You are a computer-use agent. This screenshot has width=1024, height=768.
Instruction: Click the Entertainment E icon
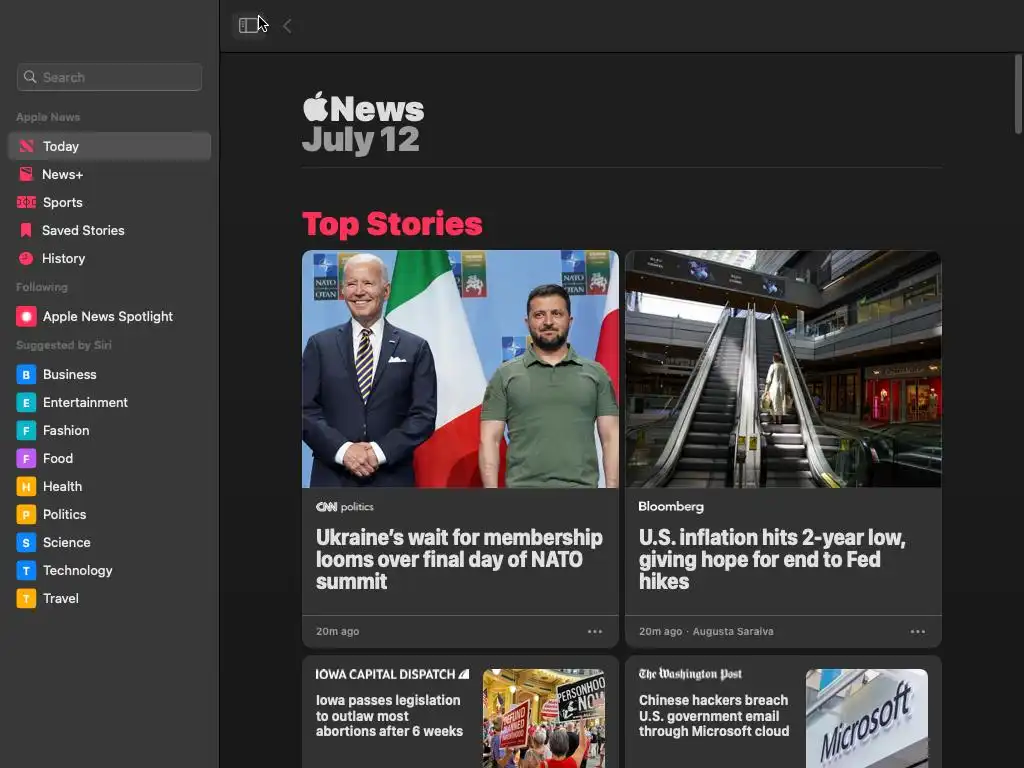pyautogui.click(x=26, y=403)
